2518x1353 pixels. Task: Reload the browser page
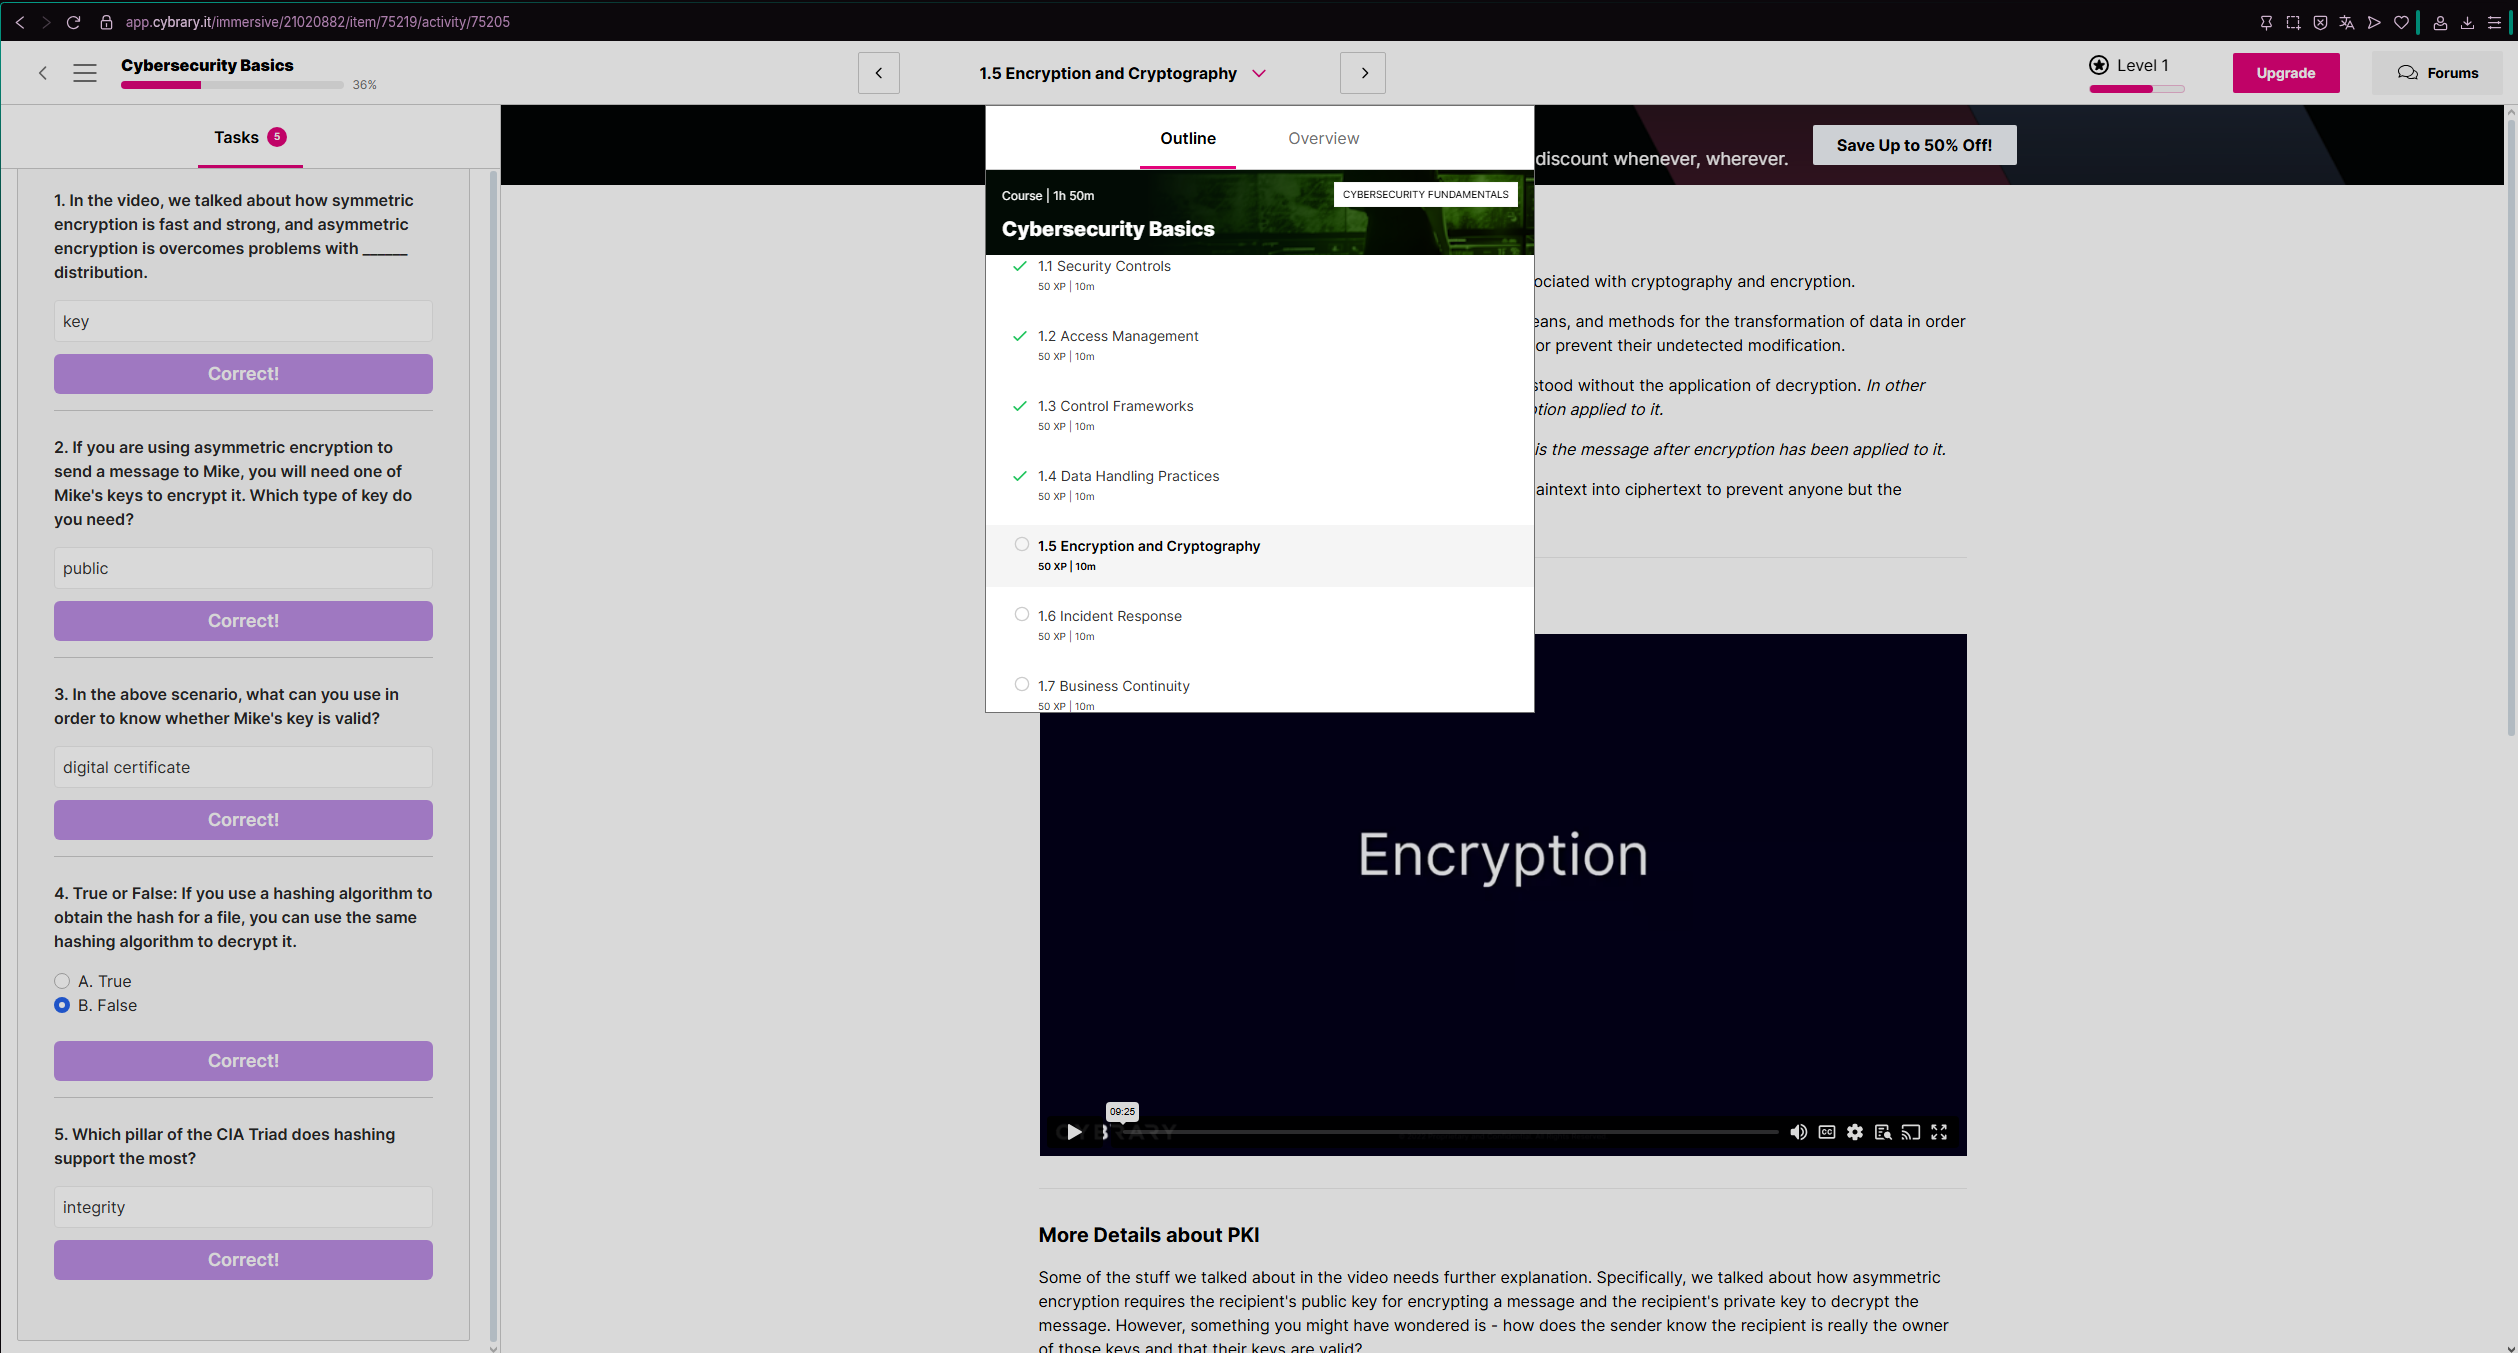tap(73, 22)
